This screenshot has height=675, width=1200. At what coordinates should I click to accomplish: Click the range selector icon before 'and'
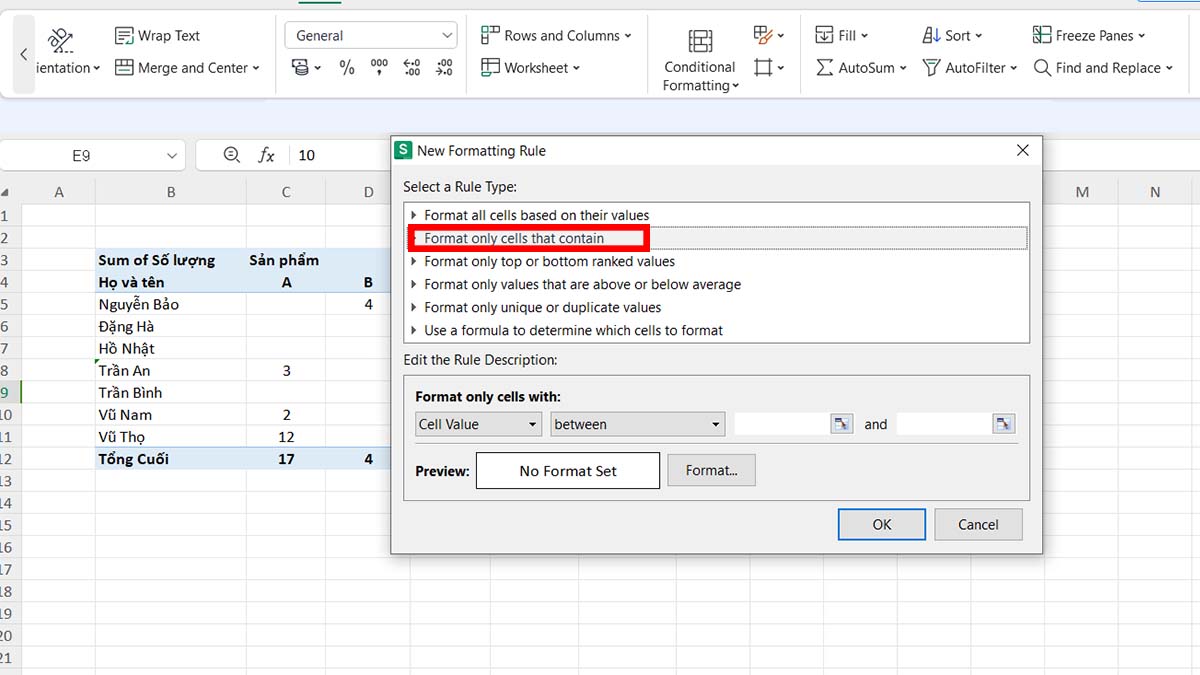pyautogui.click(x=842, y=424)
